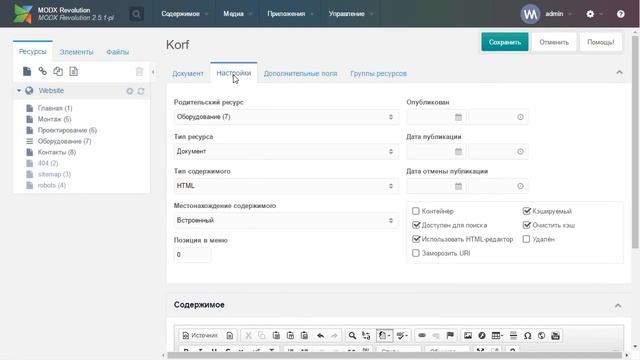Toggle the Использовать HTML-редактор checkbox
The width and height of the screenshot is (640, 360).
pos(416,239)
